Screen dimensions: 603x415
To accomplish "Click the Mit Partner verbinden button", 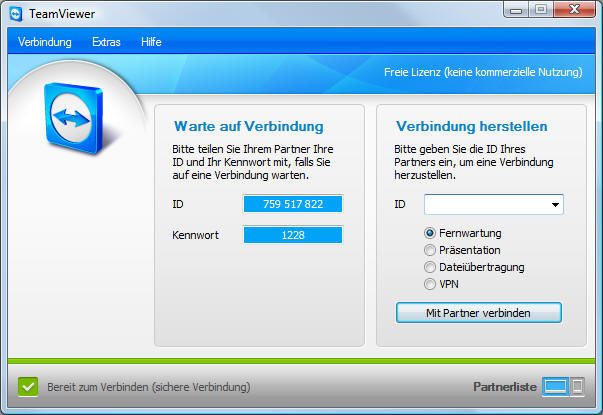I will pyautogui.click(x=479, y=313).
